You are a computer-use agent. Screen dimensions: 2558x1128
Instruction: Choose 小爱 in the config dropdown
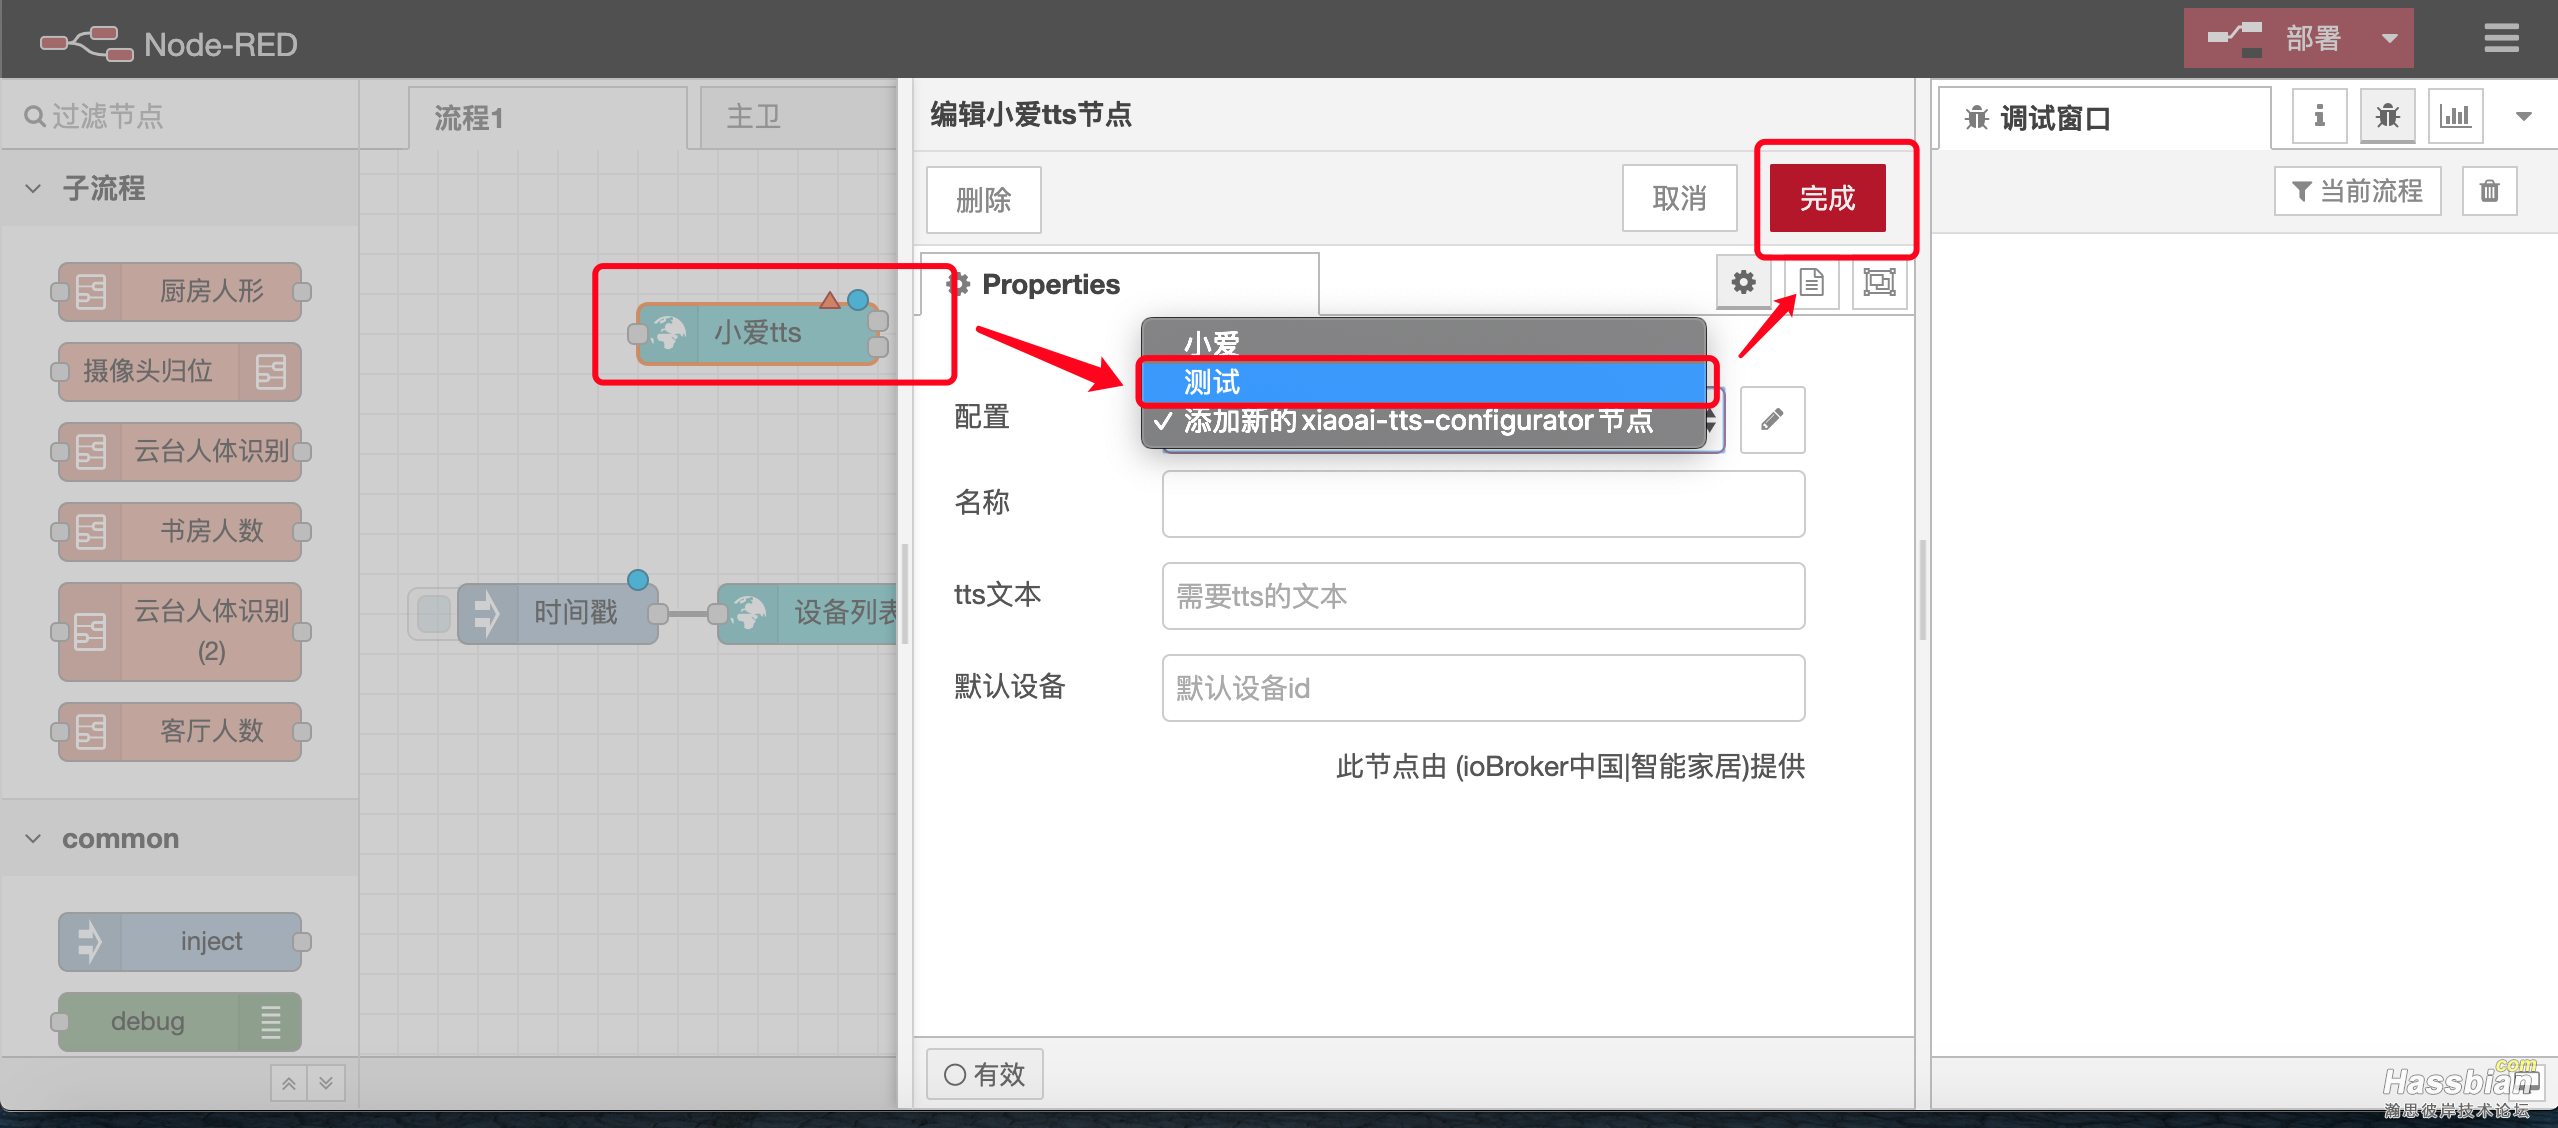(x=1424, y=343)
